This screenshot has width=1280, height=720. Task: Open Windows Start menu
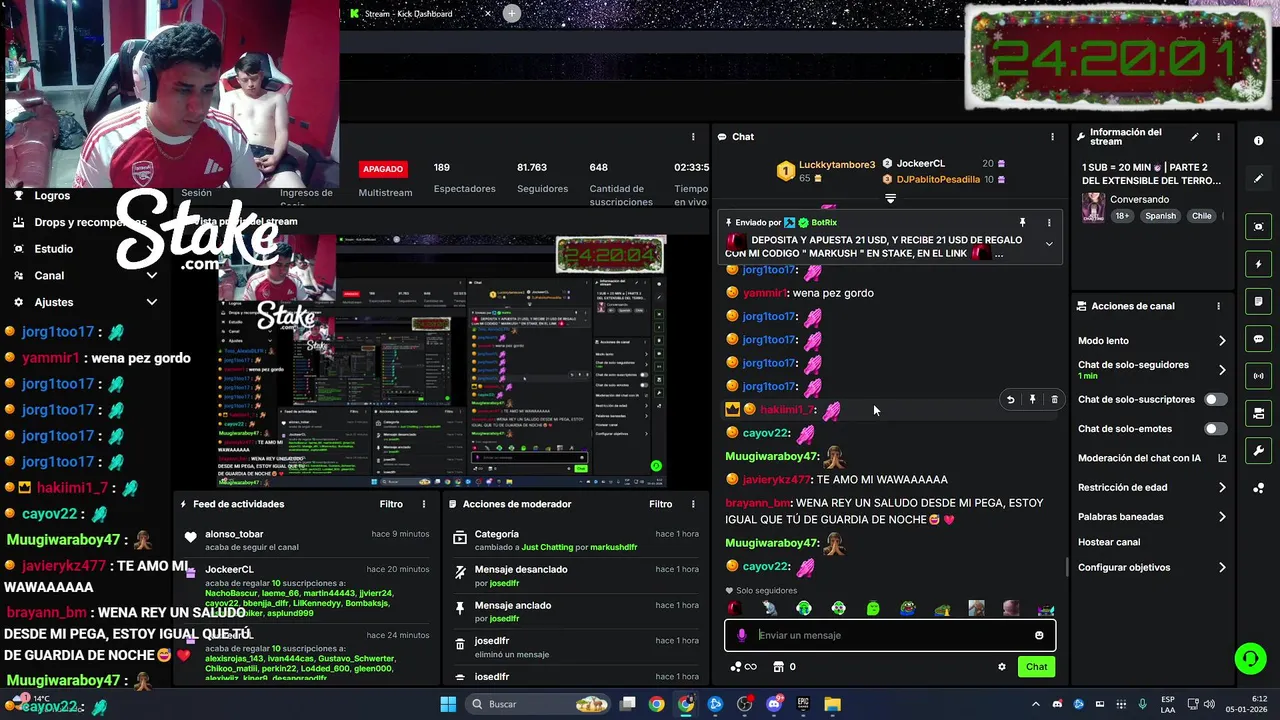[448, 704]
